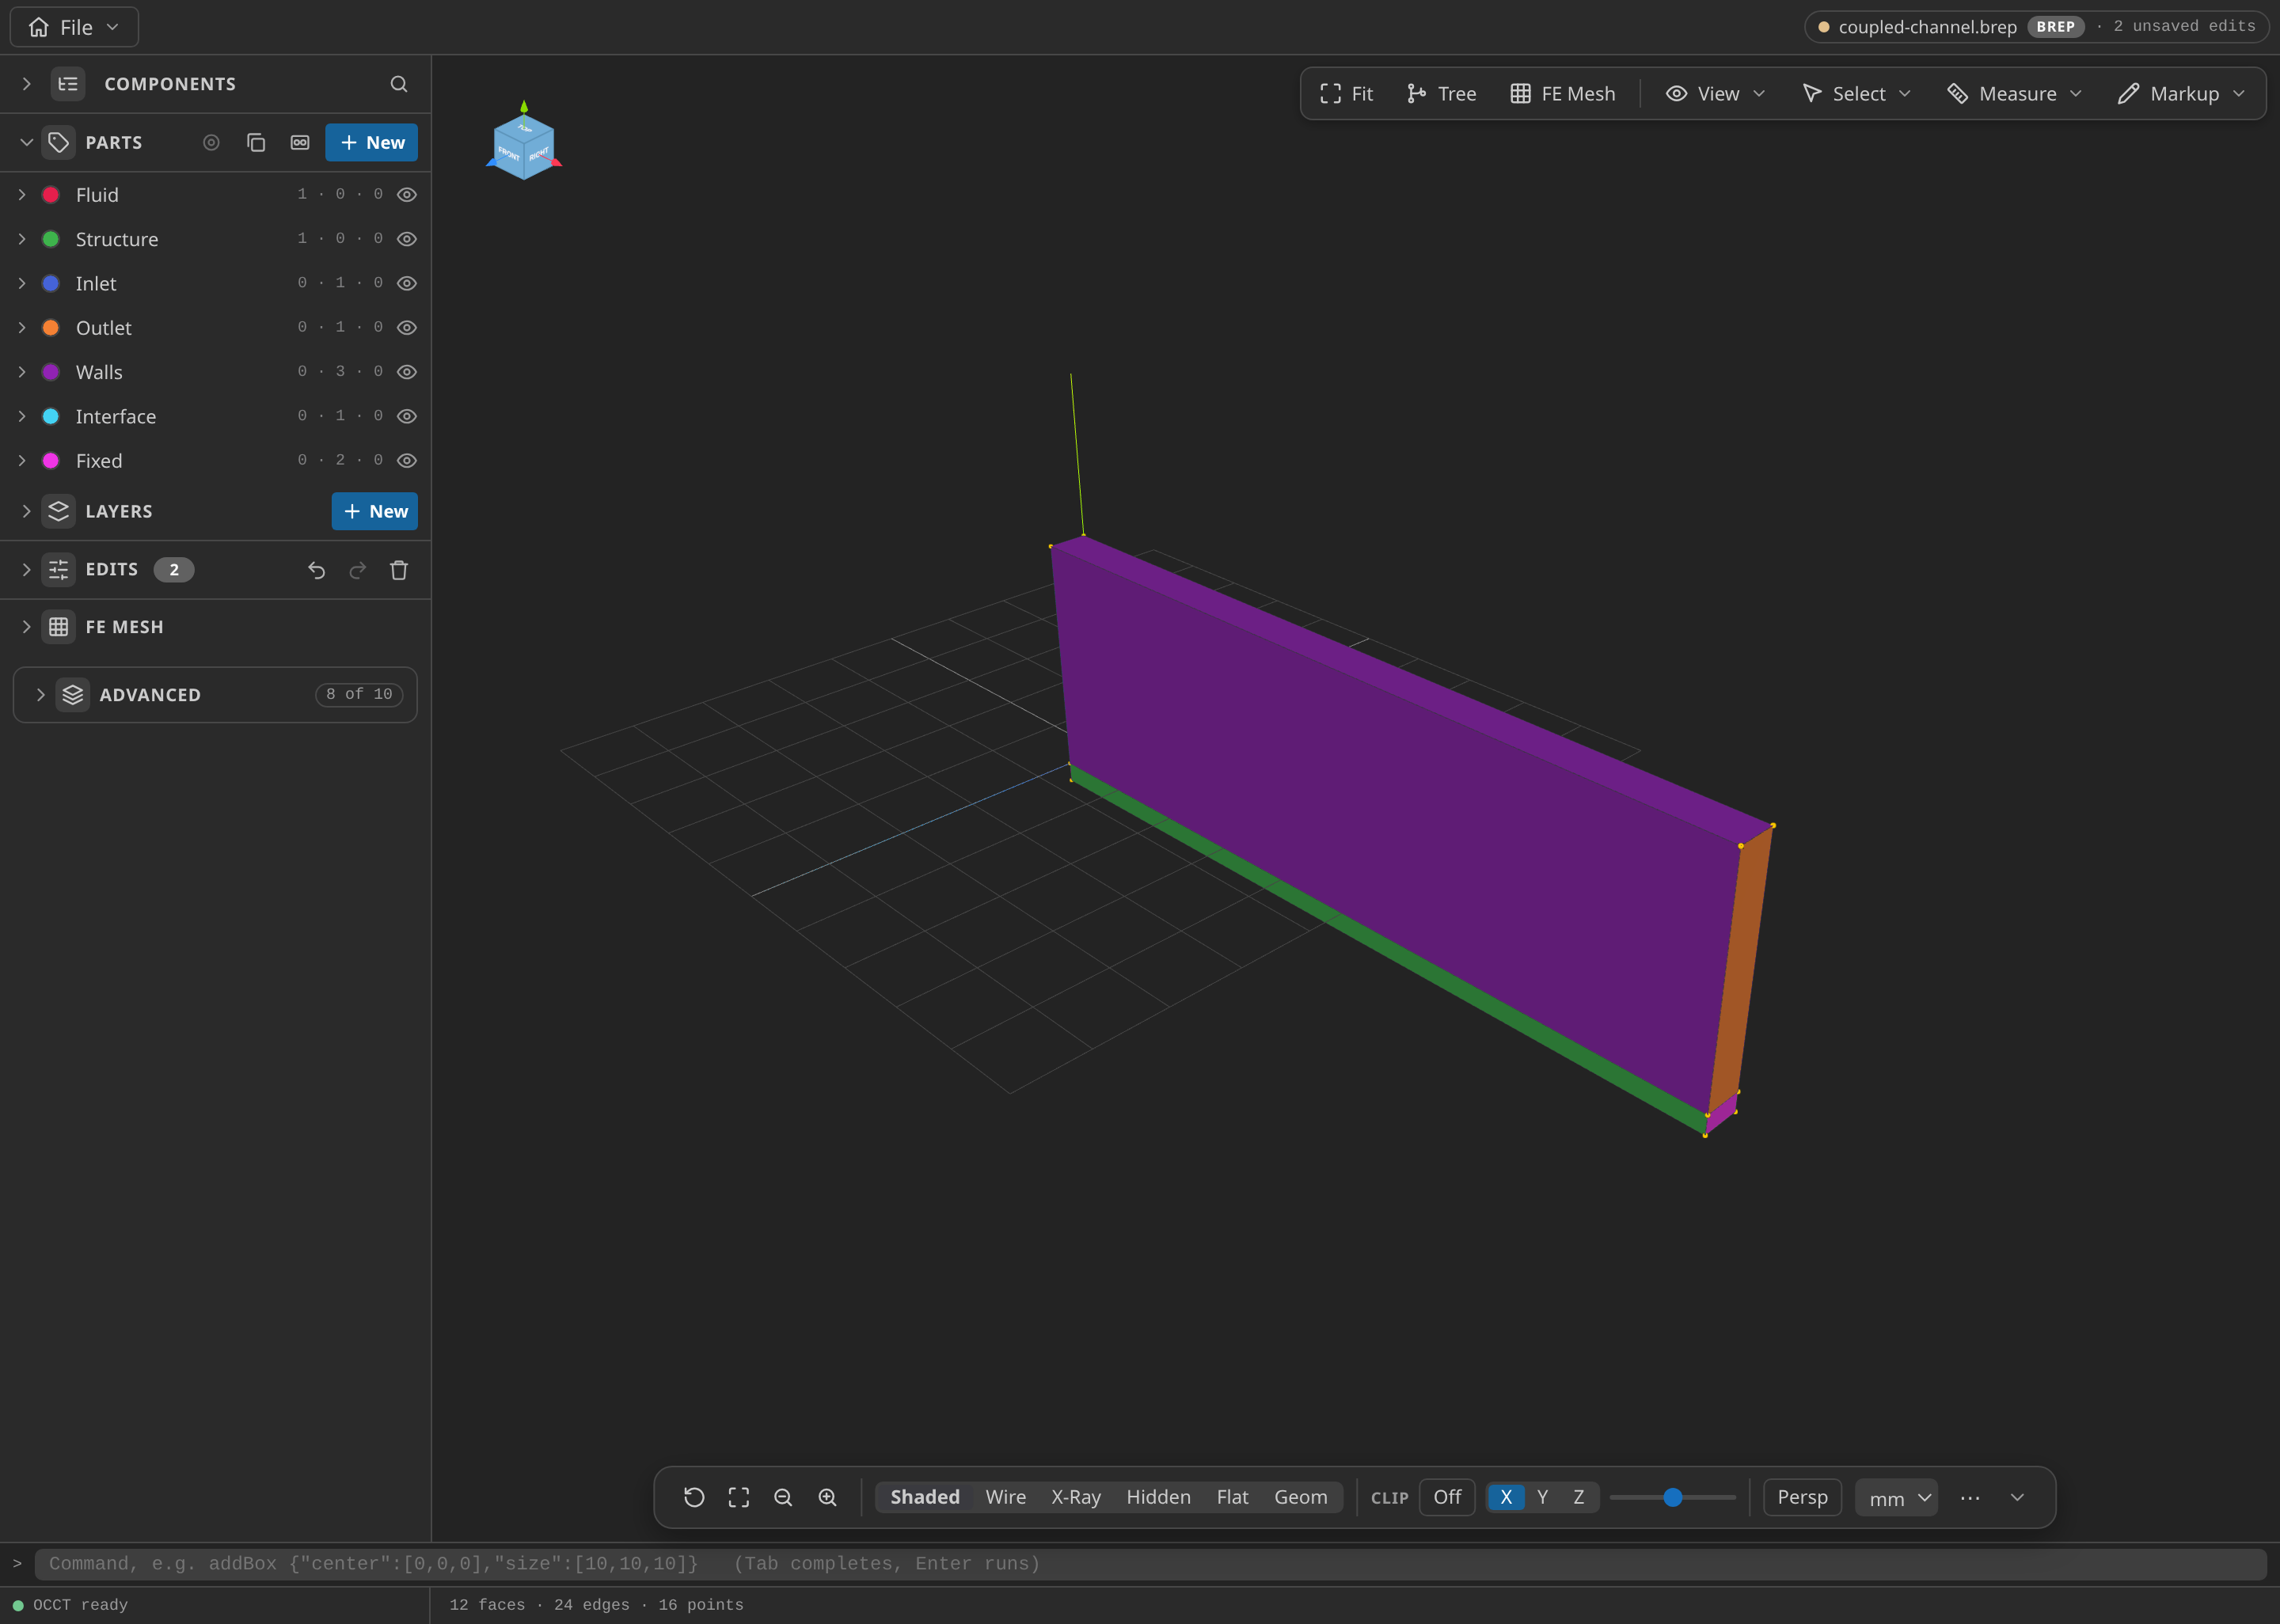Viewport: 2280px width, 1624px height.
Task: Expand the Components section
Action: tap(27, 84)
